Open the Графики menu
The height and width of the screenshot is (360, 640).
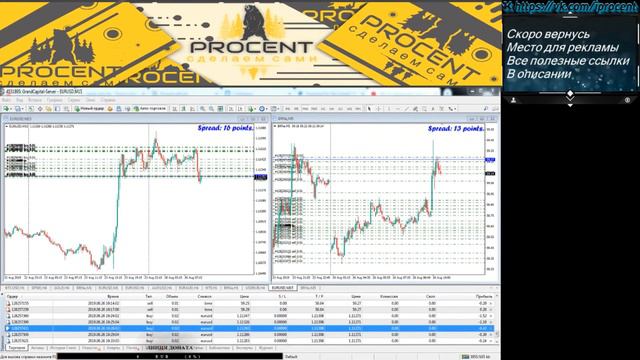click(54, 100)
